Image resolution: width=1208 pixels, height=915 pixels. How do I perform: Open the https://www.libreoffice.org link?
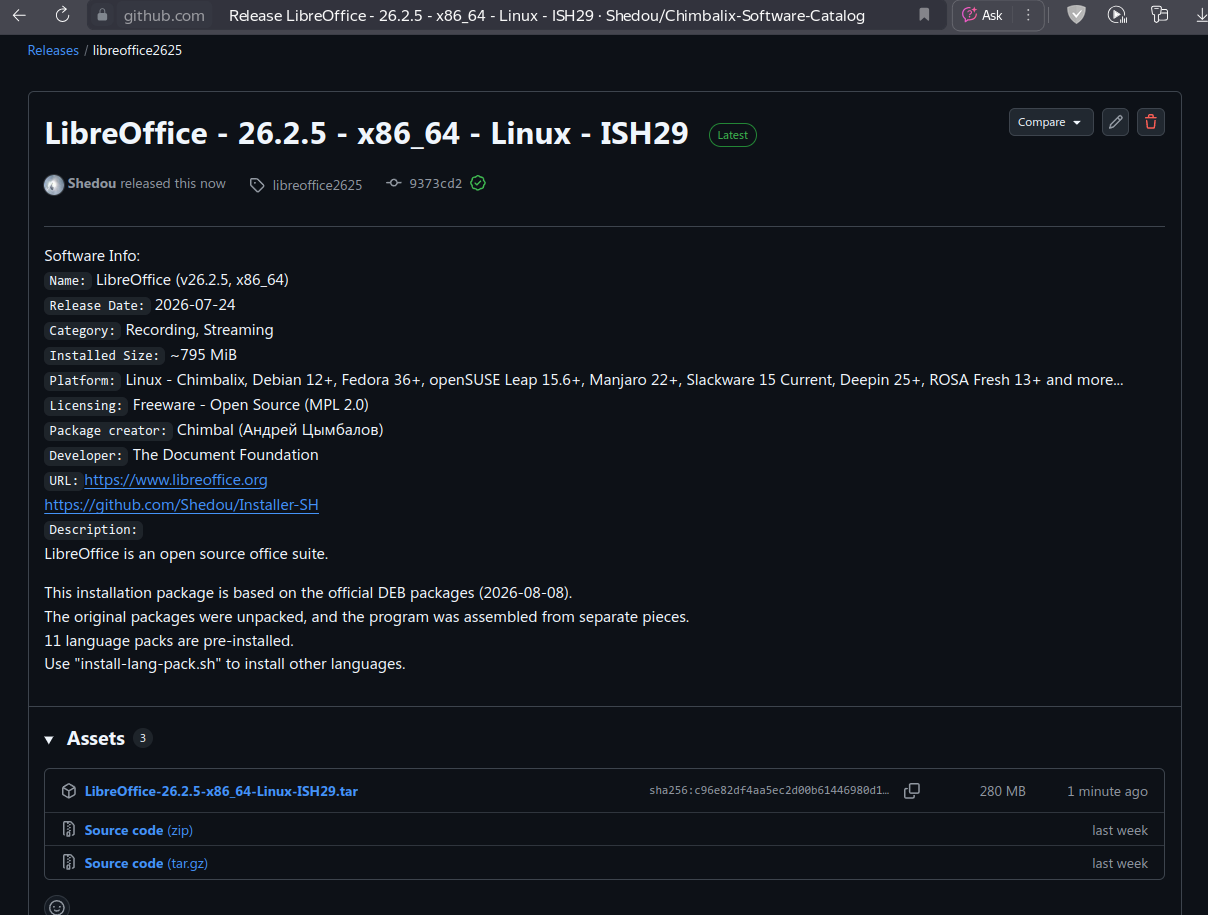pos(176,480)
